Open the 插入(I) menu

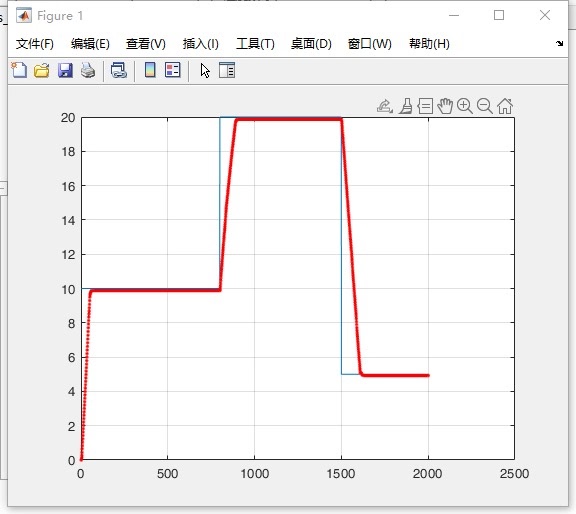[x=201, y=44]
